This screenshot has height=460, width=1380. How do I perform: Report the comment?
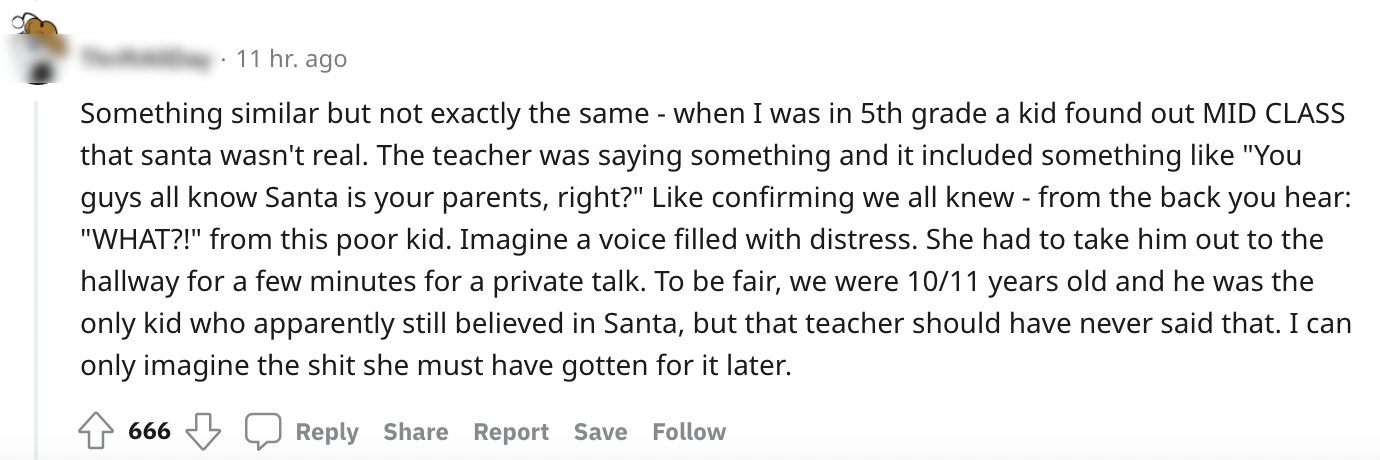click(x=511, y=432)
